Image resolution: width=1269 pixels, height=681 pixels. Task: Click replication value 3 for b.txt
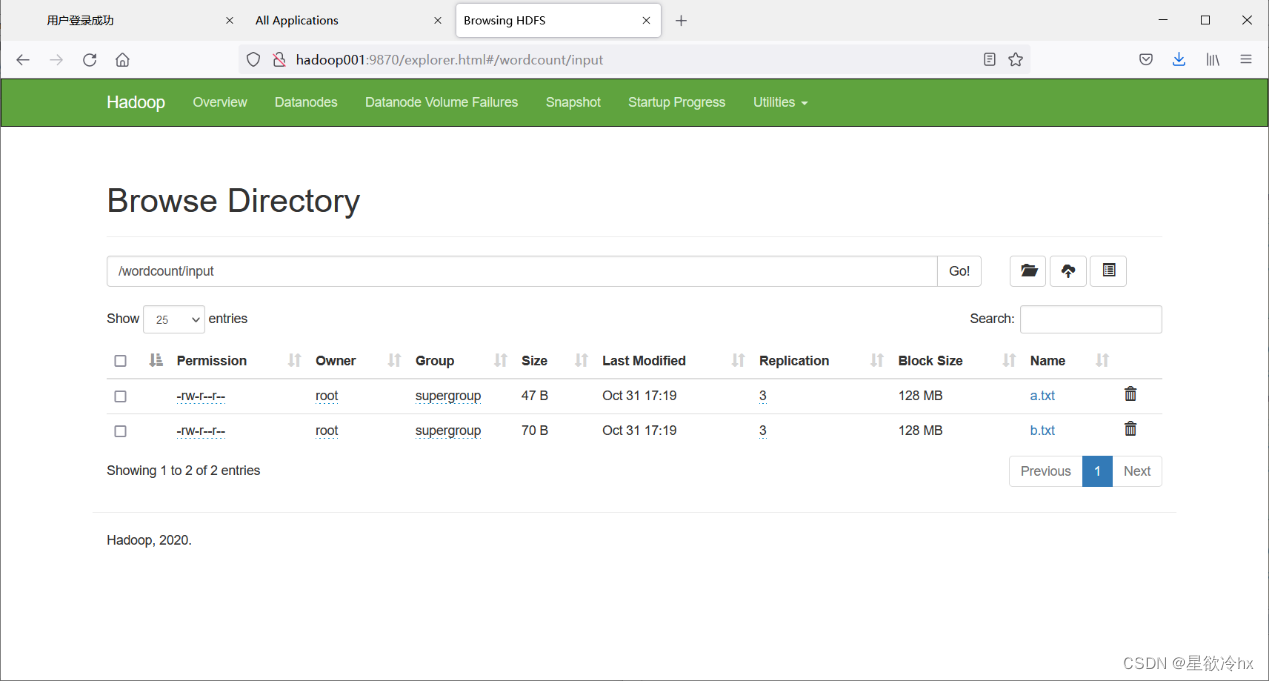tap(763, 431)
